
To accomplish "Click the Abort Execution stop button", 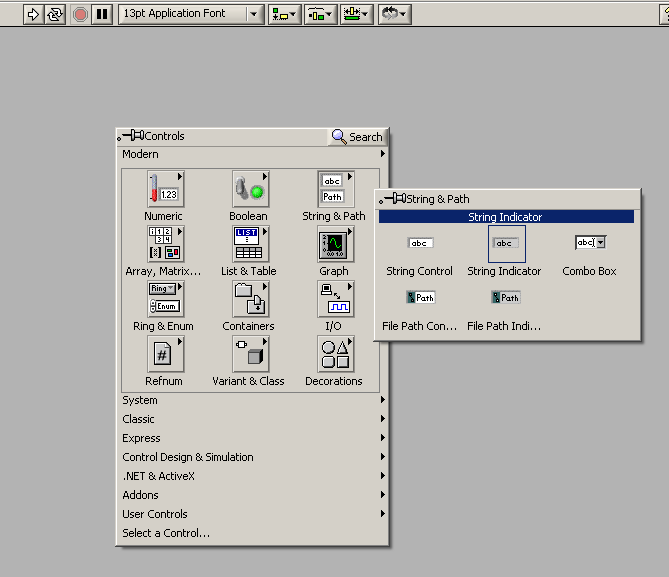I will point(80,15).
